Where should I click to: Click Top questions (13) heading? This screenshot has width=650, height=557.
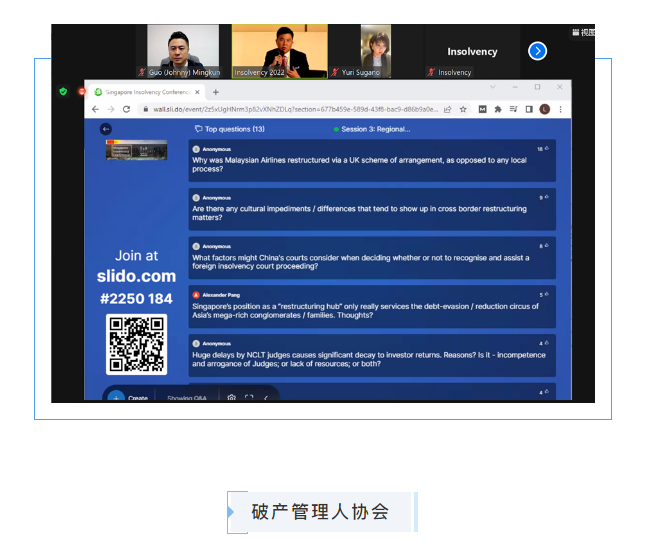coord(230,129)
